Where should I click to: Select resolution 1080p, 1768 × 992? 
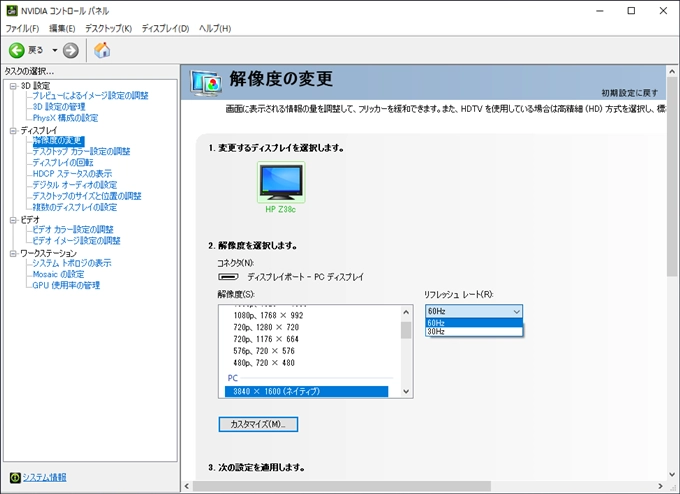[x=268, y=315]
